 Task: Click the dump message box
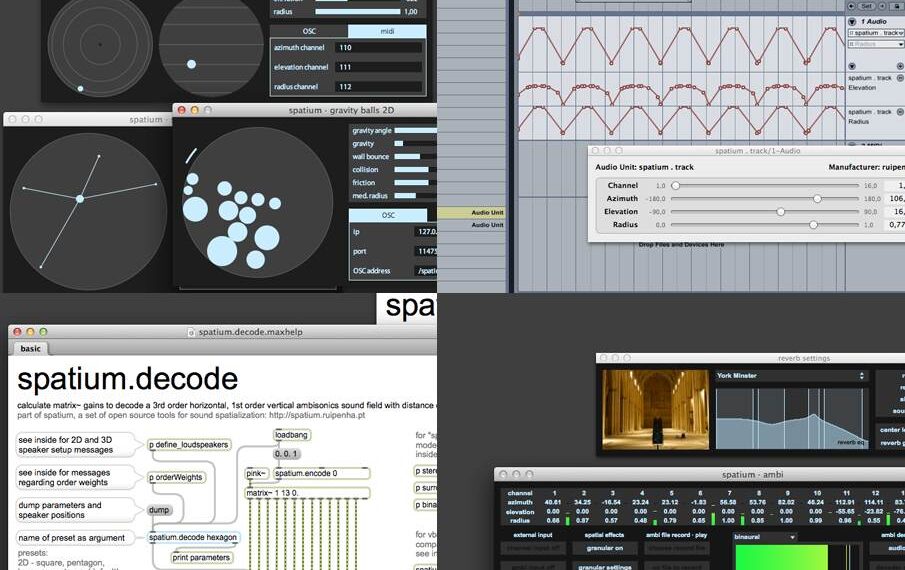click(158, 510)
